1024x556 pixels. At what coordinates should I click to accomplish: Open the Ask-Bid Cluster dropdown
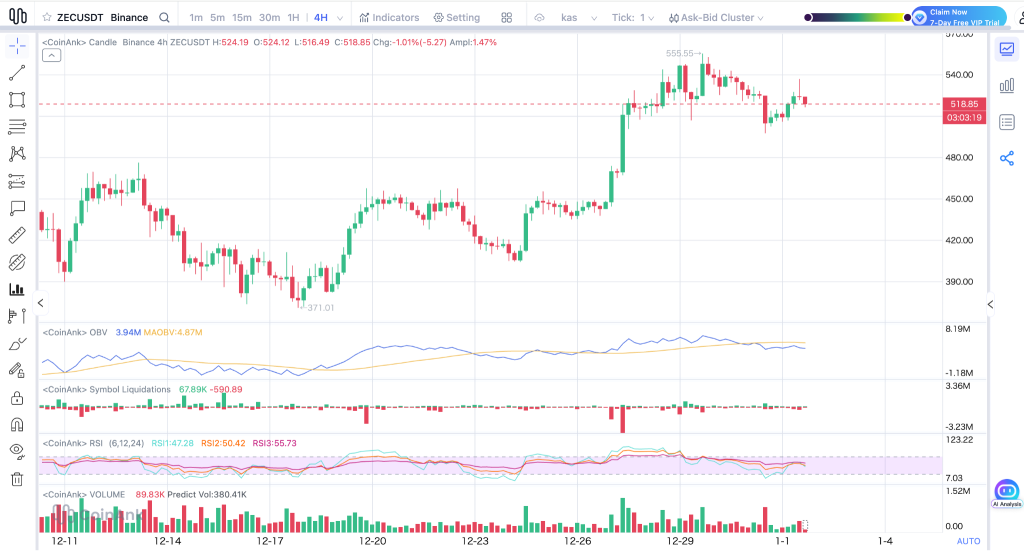[x=716, y=18]
